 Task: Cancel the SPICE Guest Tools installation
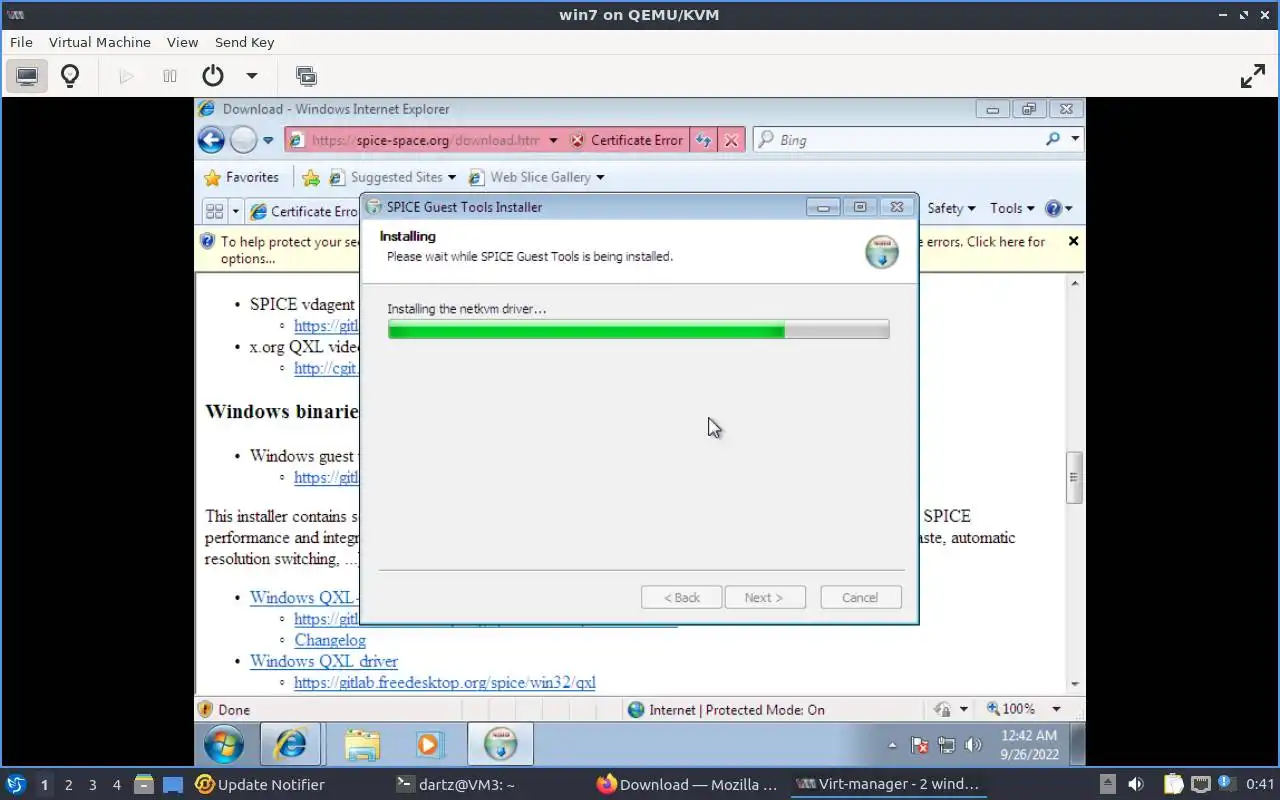(x=860, y=597)
